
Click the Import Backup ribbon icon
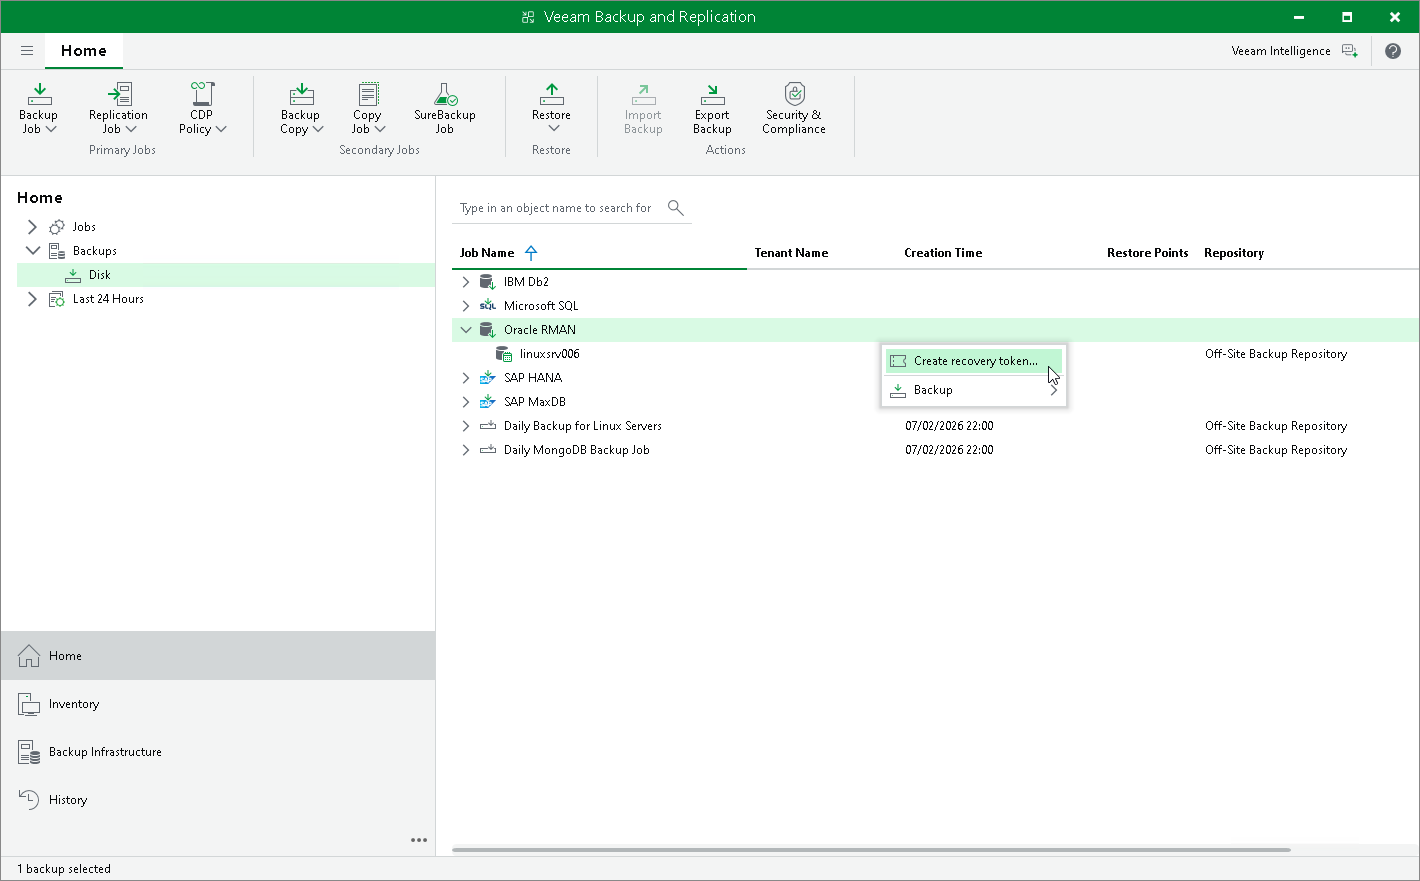(x=644, y=95)
